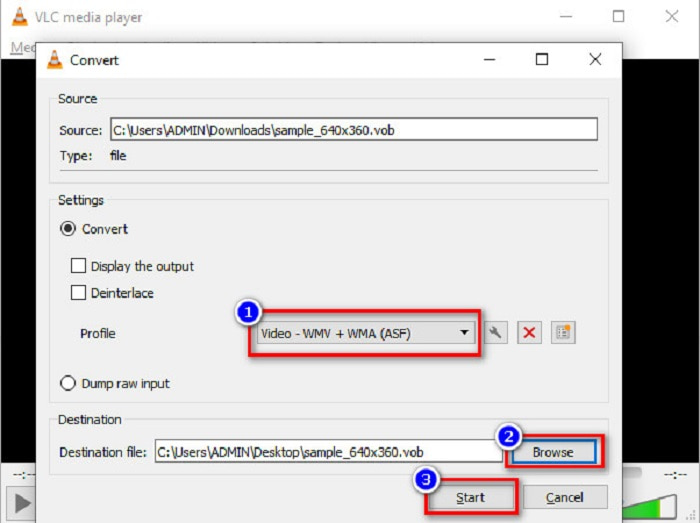Minimize the Convert dialog
The image size is (700, 523).
point(490,59)
